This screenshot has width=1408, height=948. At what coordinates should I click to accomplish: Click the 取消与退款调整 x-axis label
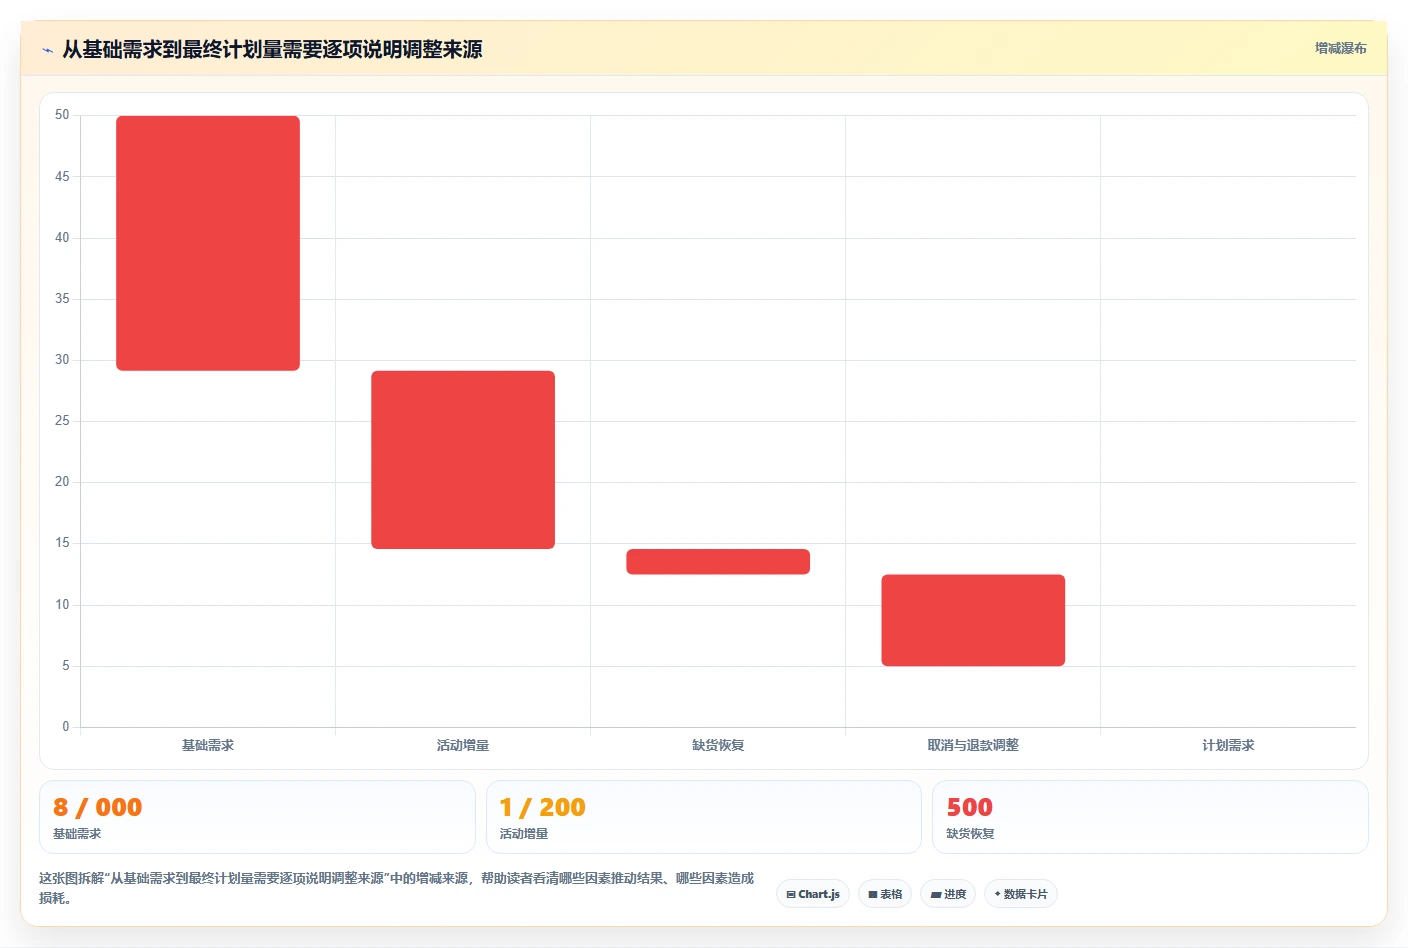973,745
